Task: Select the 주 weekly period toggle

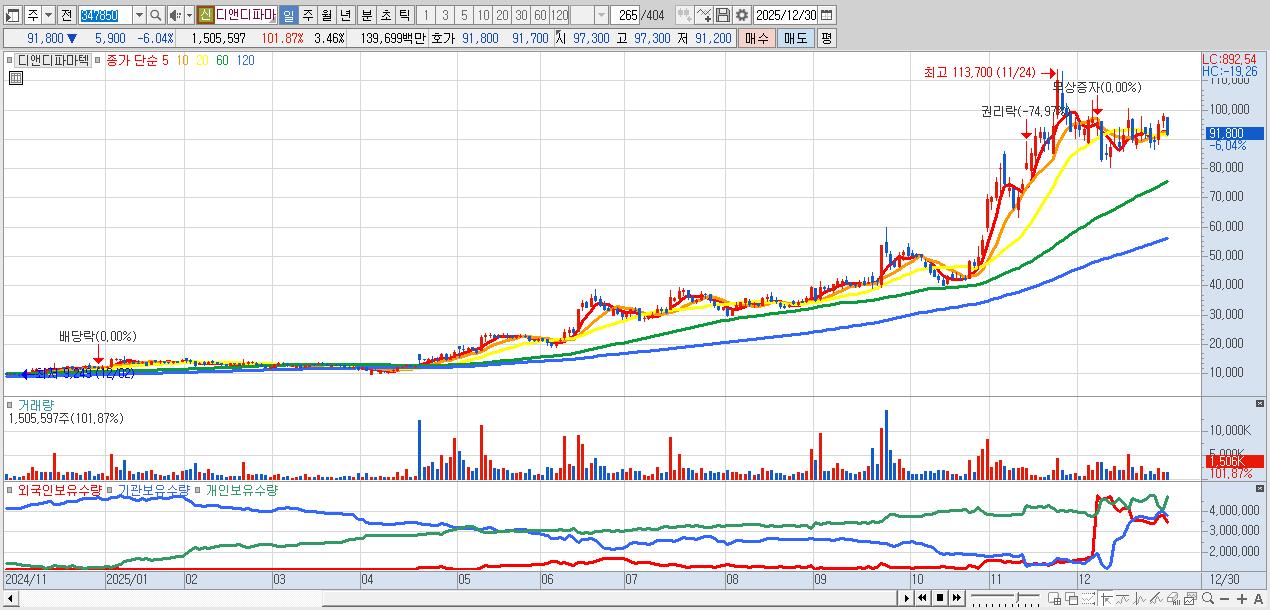Action: click(307, 15)
